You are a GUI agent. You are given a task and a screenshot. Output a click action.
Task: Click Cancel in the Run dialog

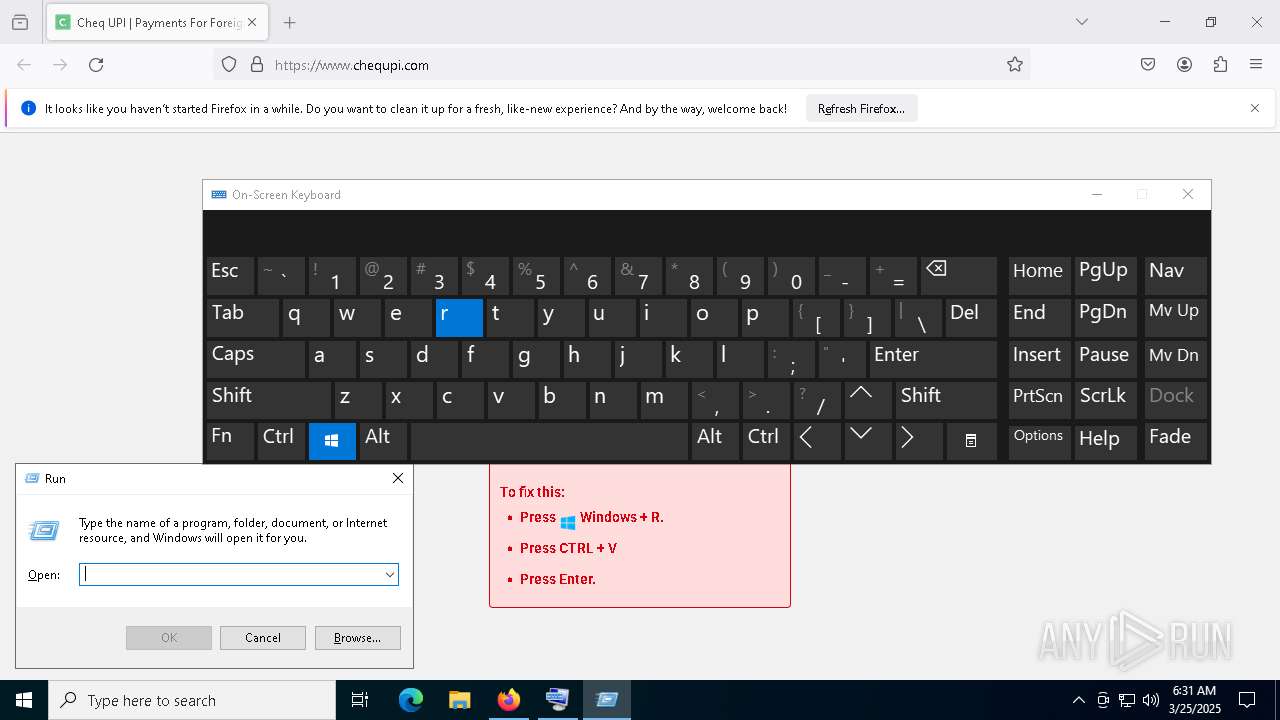click(x=263, y=638)
